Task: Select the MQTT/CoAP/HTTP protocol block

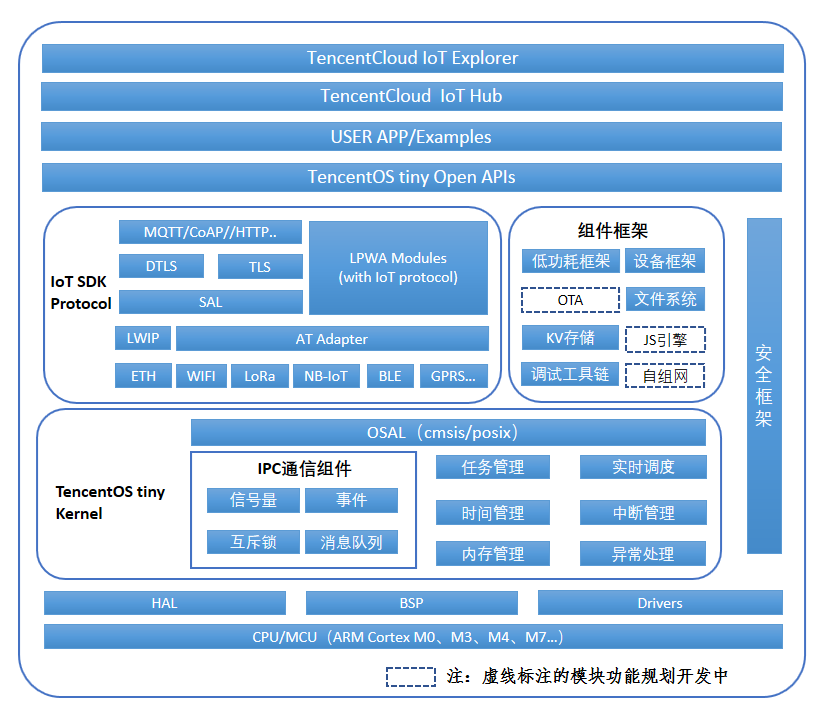Action: (x=210, y=231)
